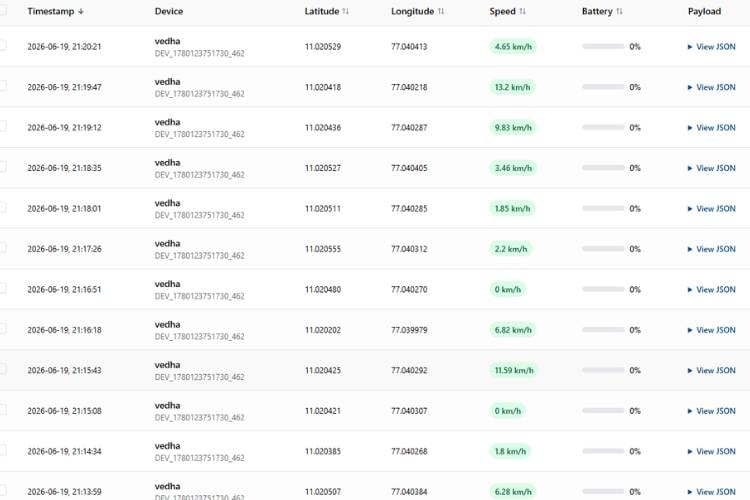Sort by Timestamp descending arrow icon
This screenshot has width=750, height=500.
[80, 11]
